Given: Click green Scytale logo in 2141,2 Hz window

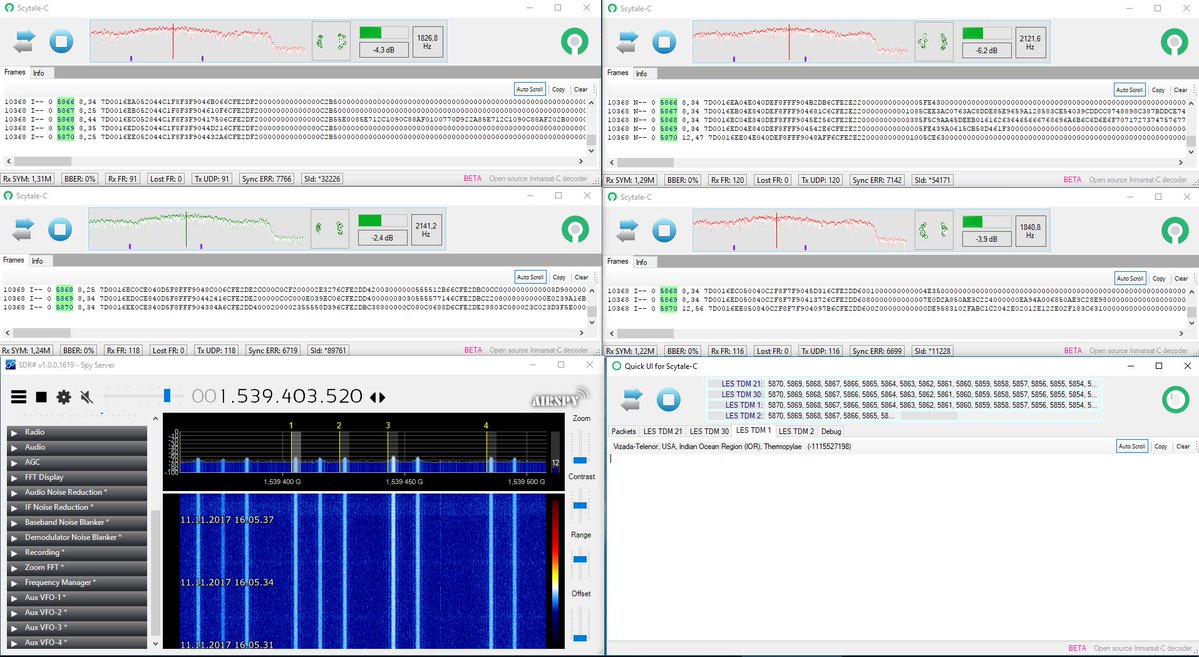Looking at the screenshot, I should point(574,229).
